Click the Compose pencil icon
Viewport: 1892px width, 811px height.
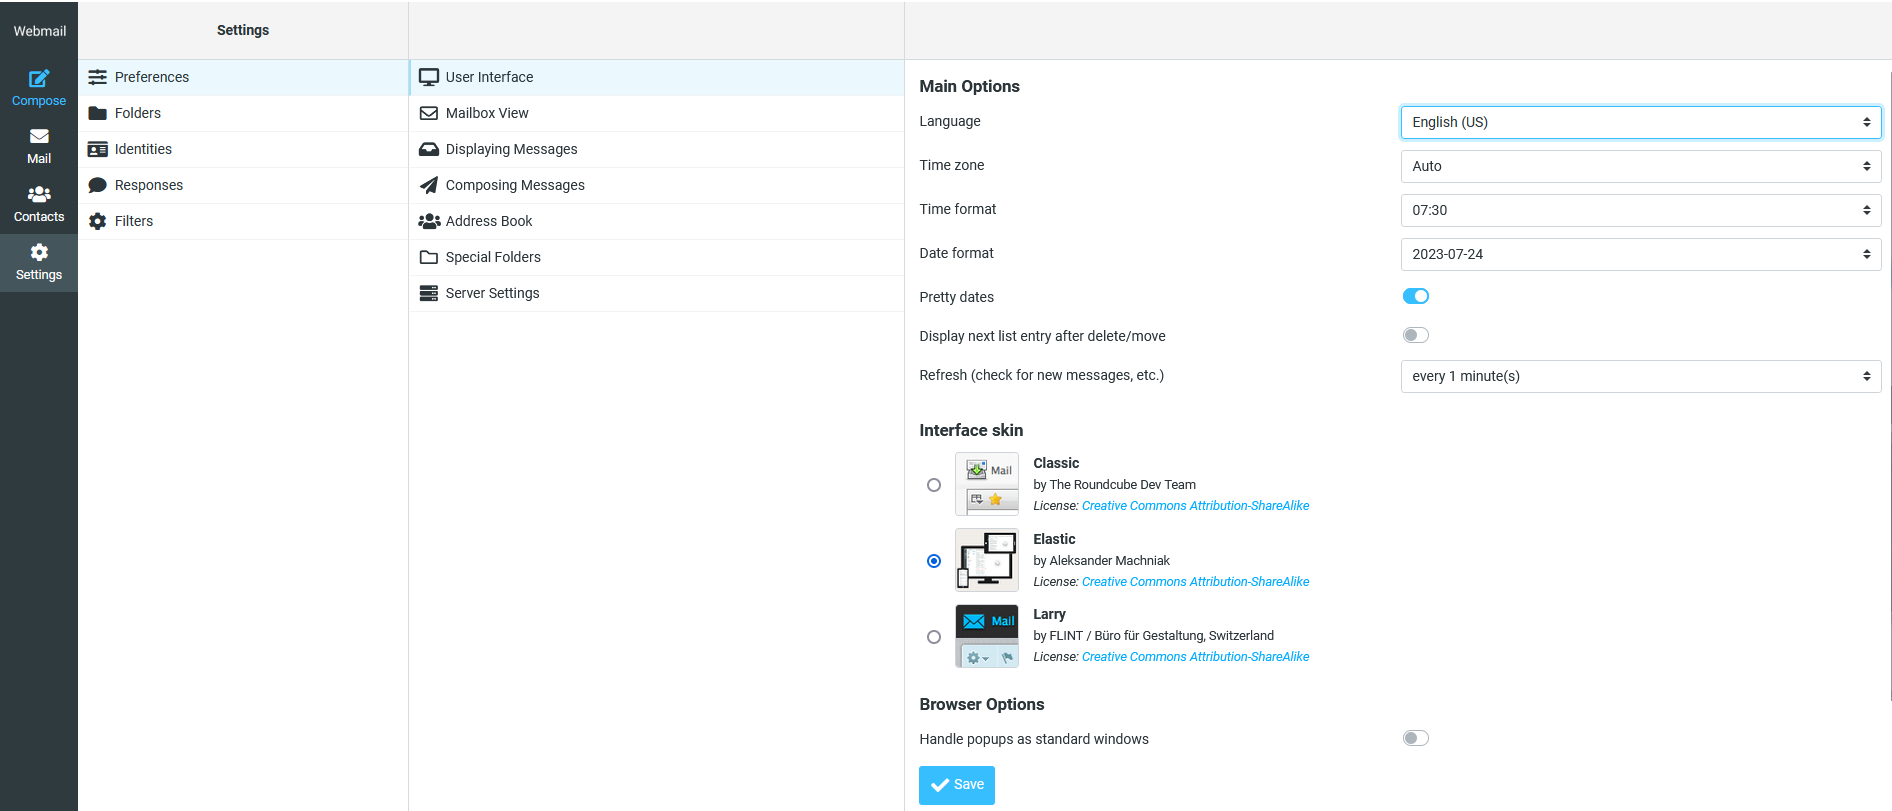(39, 79)
